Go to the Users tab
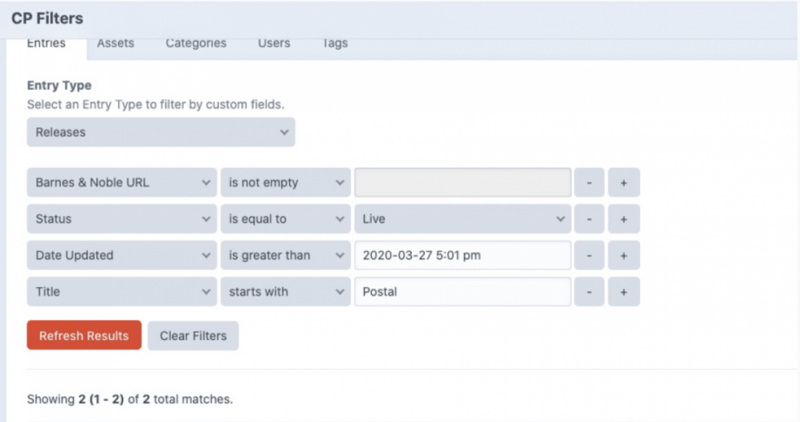The height and width of the screenshot is (422, 800). [274, 44]
